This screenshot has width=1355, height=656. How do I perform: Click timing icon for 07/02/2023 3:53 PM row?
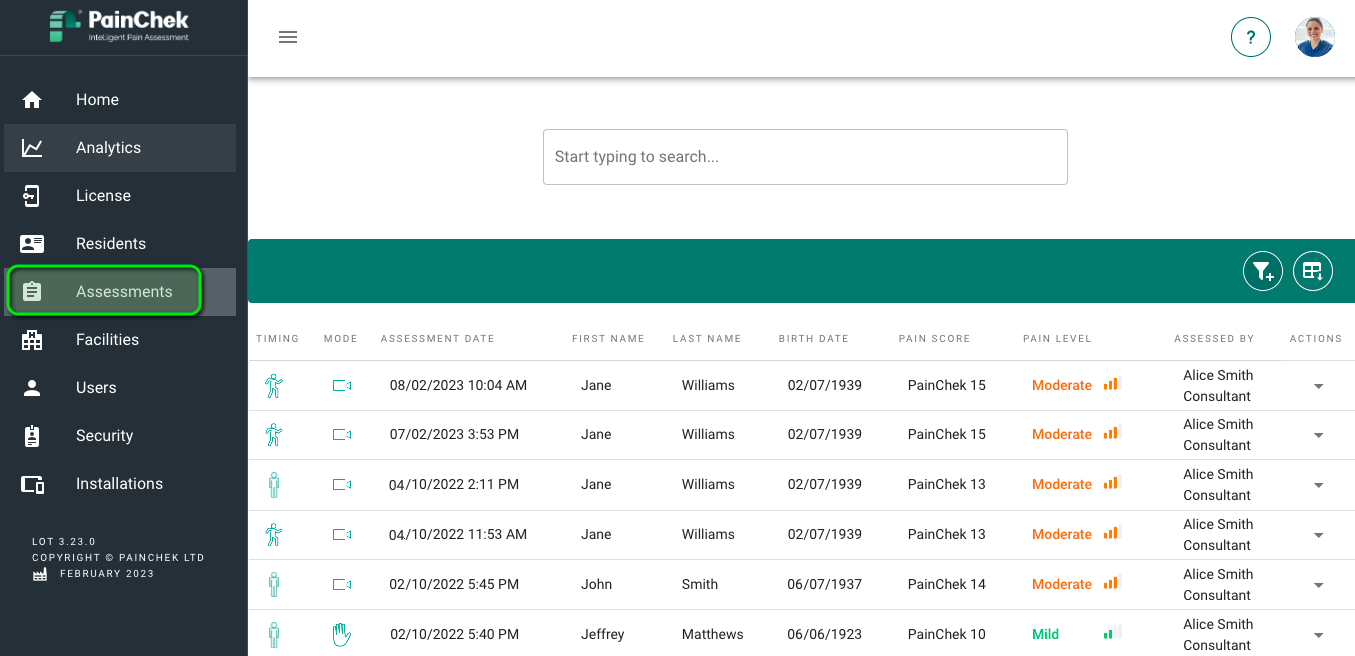(x=274, y=435)
